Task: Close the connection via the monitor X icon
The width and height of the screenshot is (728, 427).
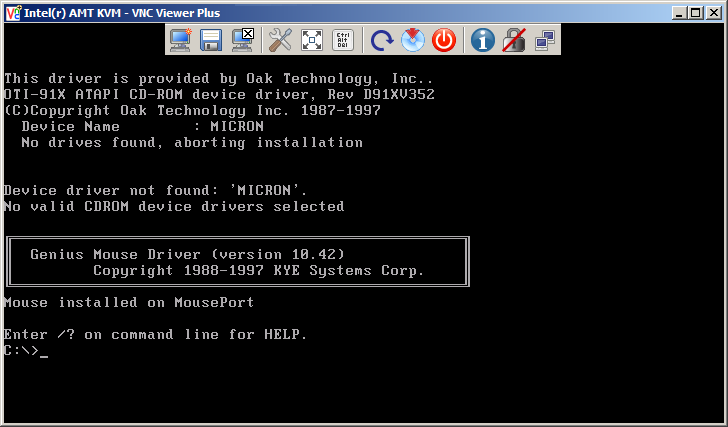Action: pos(242,40)
